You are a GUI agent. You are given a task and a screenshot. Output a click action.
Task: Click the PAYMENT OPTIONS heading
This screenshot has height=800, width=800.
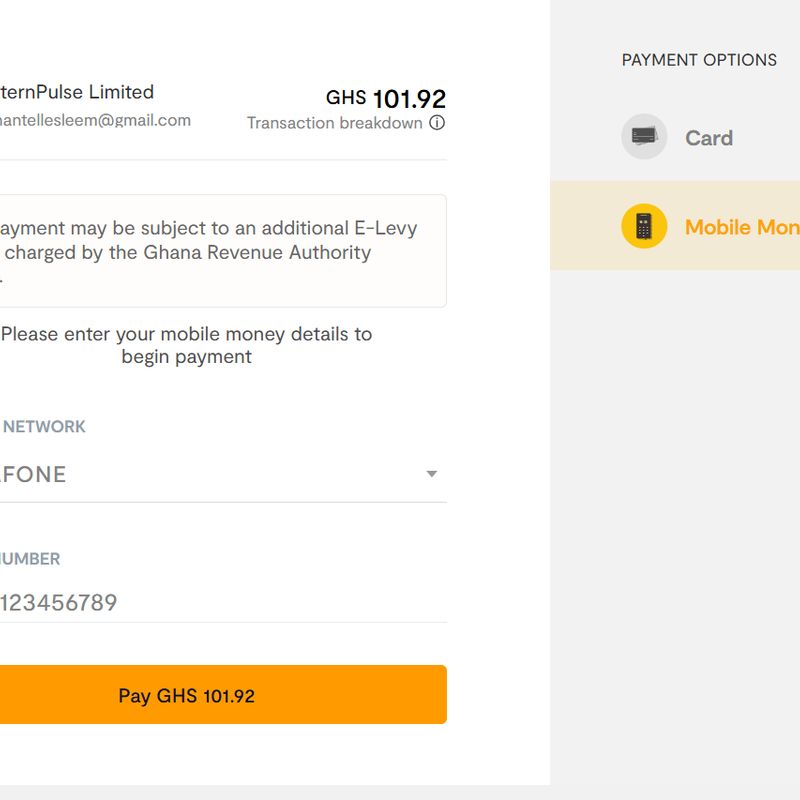699,60
